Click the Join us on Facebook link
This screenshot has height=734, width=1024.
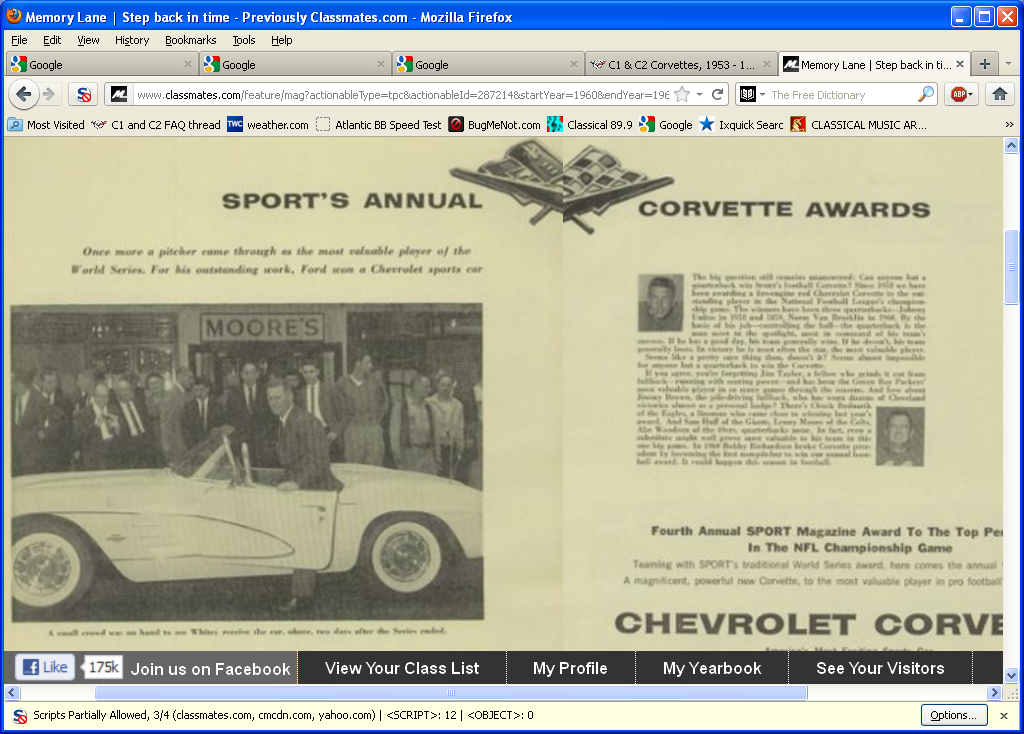210,669
